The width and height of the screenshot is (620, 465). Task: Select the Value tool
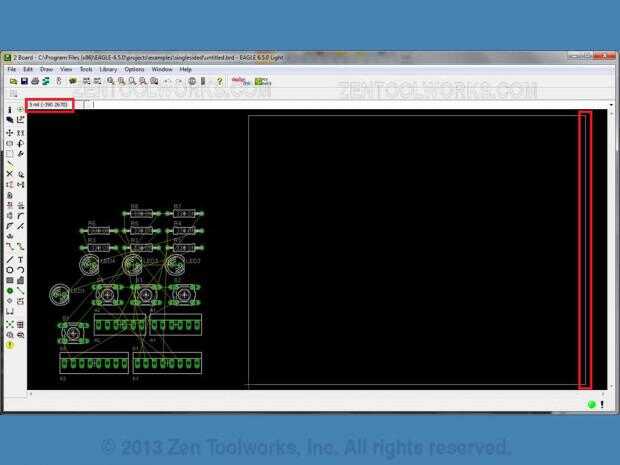point(21,205)
